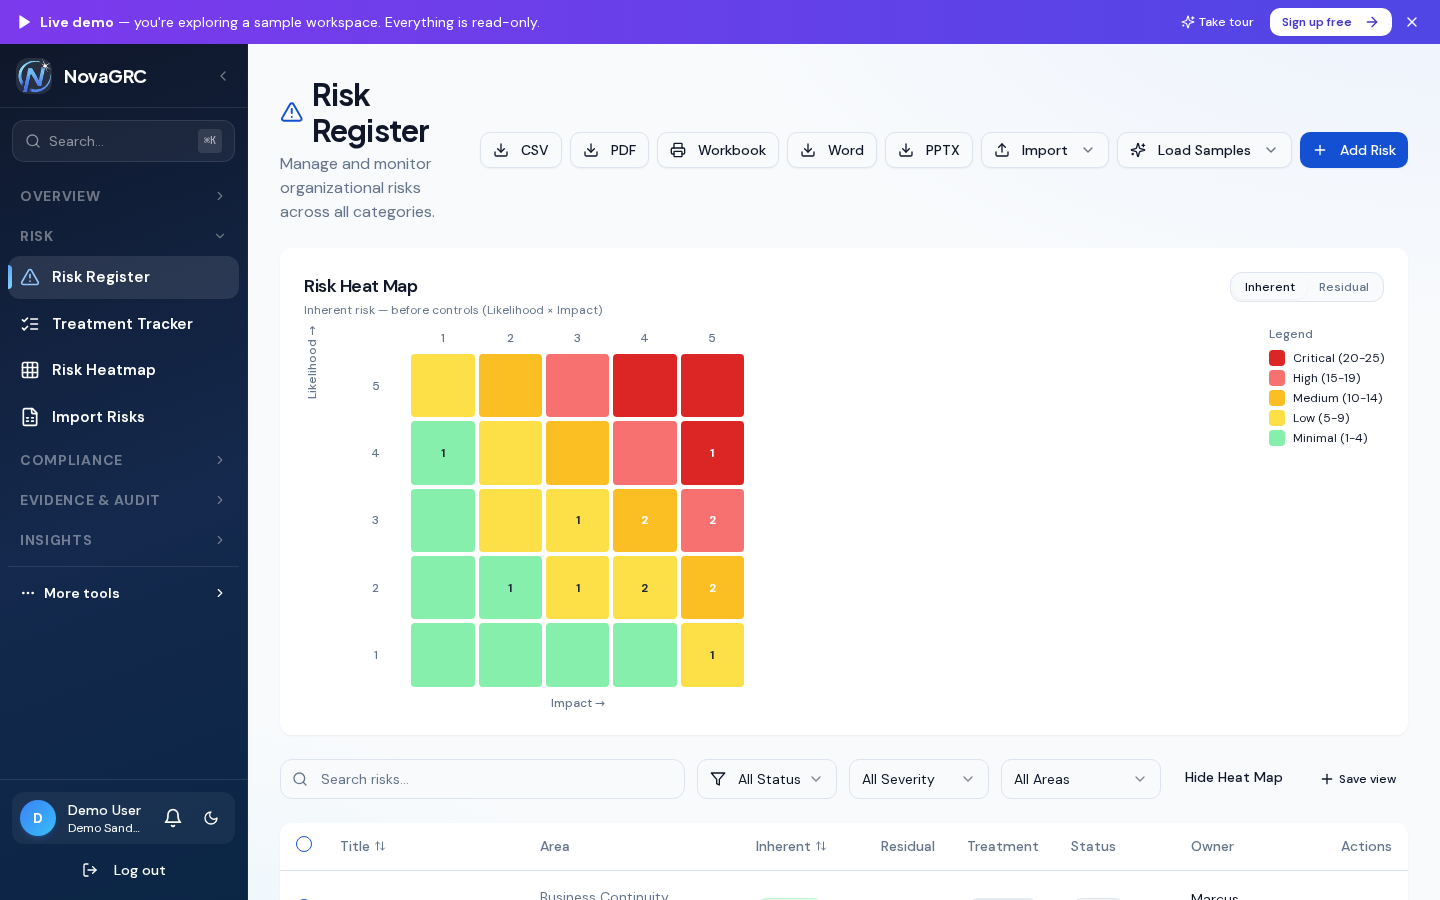Image resolution: width=1440 pixels, height=900 pixels.
Task: Click the Critical (20-25) legend swatch
Action: click(x=1277, y=358)
